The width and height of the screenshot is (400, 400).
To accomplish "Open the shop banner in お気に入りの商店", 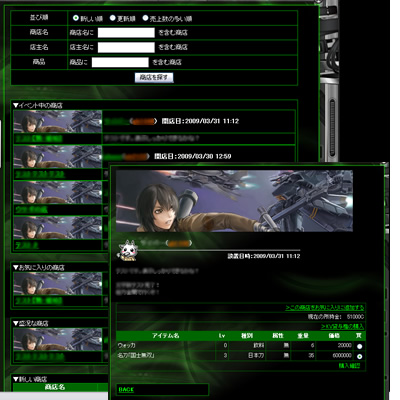I will point(58,284).
